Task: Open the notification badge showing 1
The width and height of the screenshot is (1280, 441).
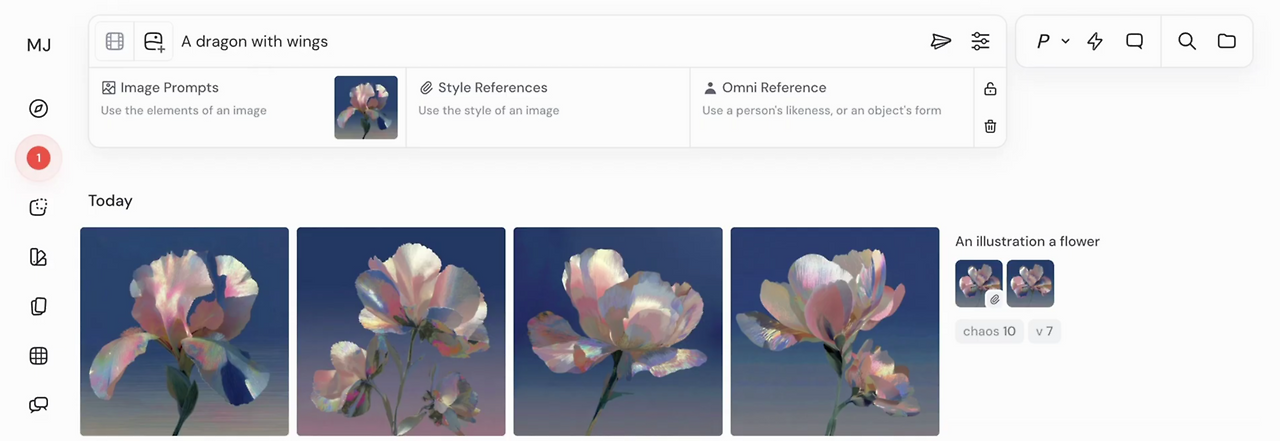Action: 38,157
